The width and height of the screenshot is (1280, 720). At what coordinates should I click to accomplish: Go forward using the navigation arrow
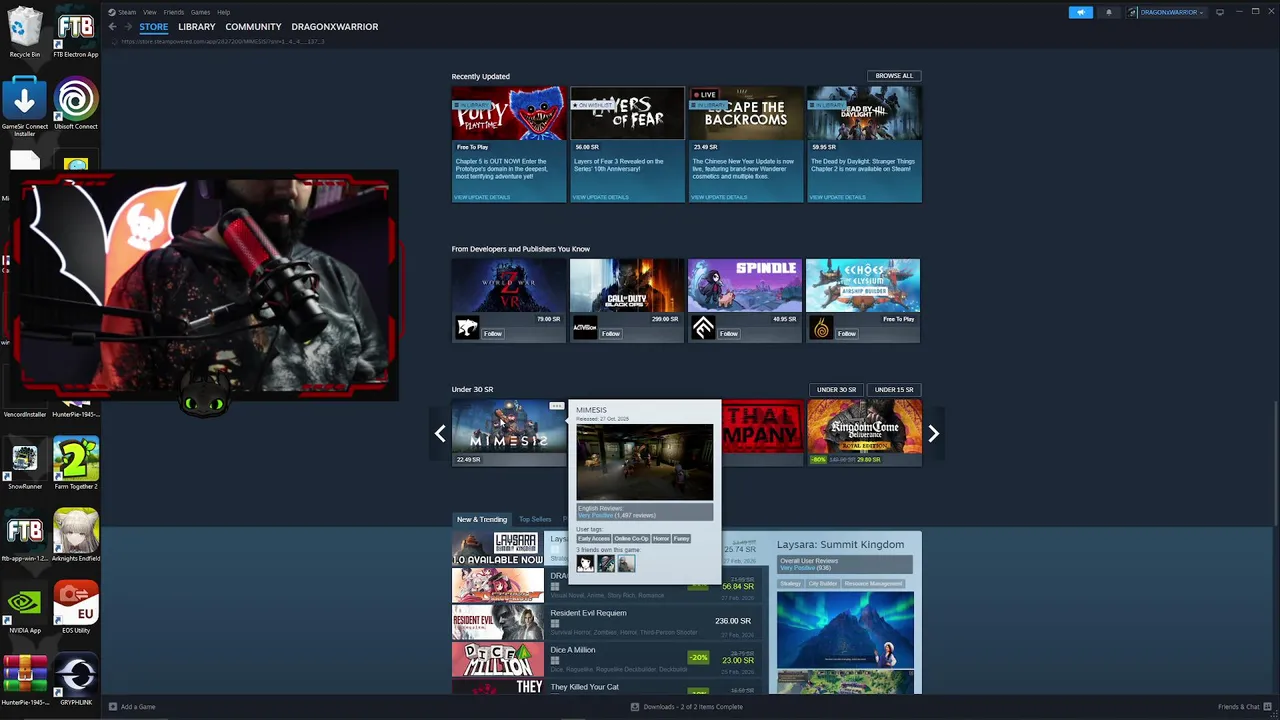tap(127, 27)
